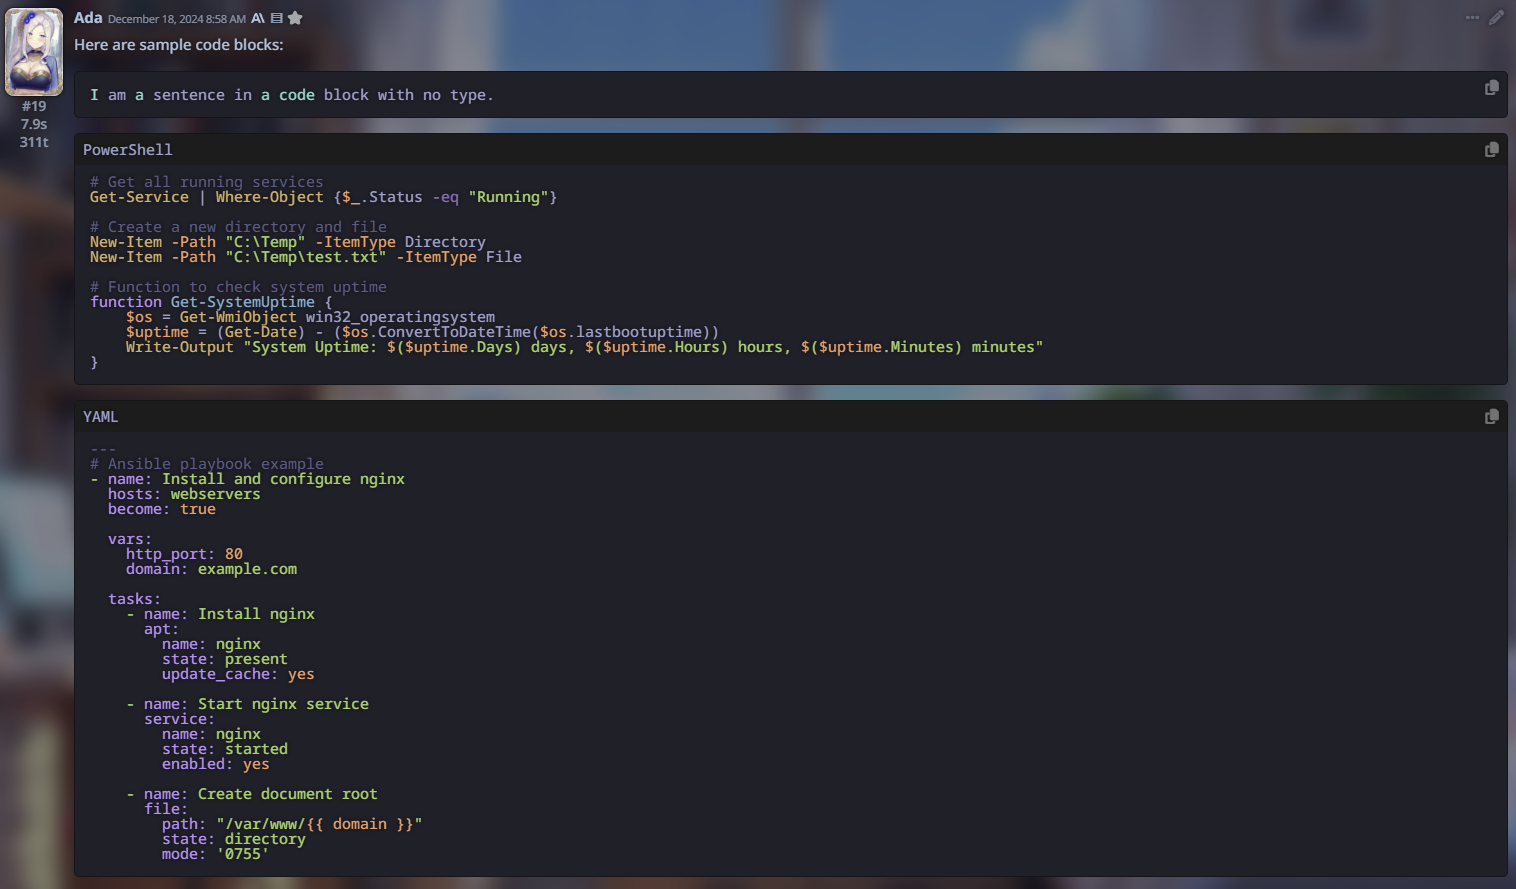The height and width of the screenshot is (889, 1516).
Task: Click the '# Function to check system uptime' comment
Action: (x=238, y=287)
